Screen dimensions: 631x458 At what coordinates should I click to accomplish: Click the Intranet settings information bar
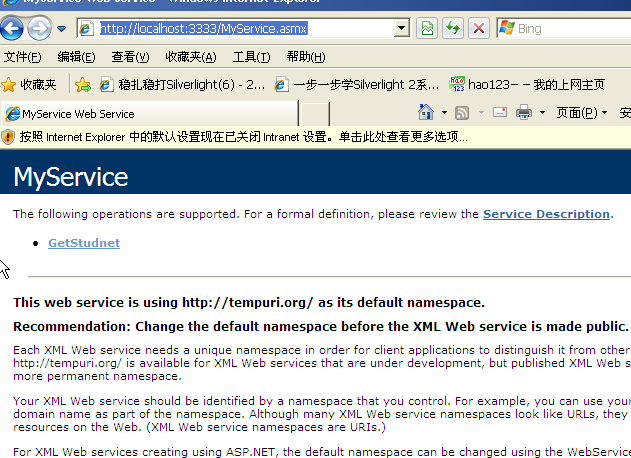[x=316, y=137]
